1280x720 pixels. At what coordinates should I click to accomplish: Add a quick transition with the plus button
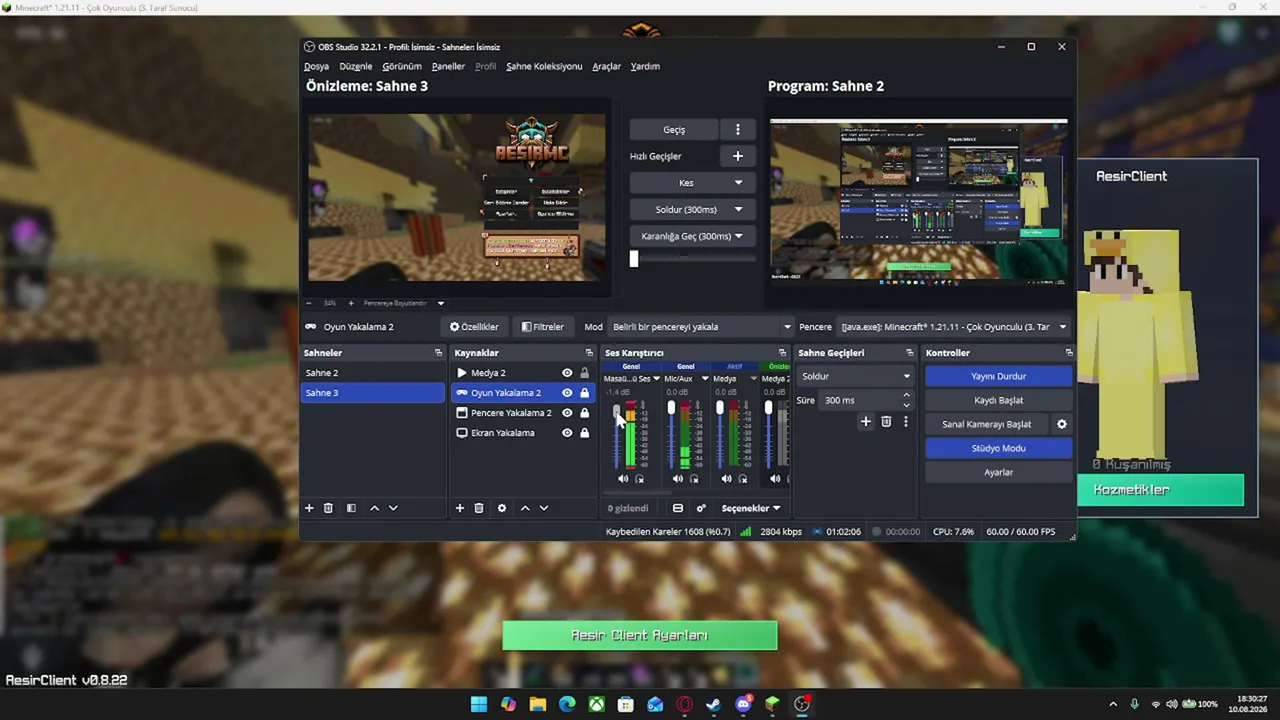tap(738, 156)
